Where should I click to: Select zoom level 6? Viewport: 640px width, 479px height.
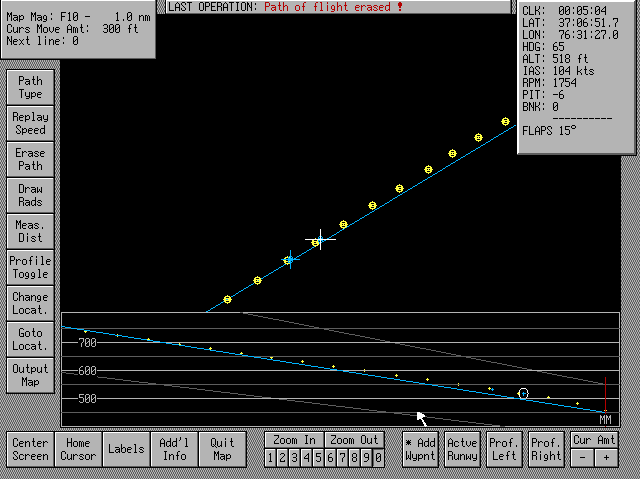coord(330,458)
